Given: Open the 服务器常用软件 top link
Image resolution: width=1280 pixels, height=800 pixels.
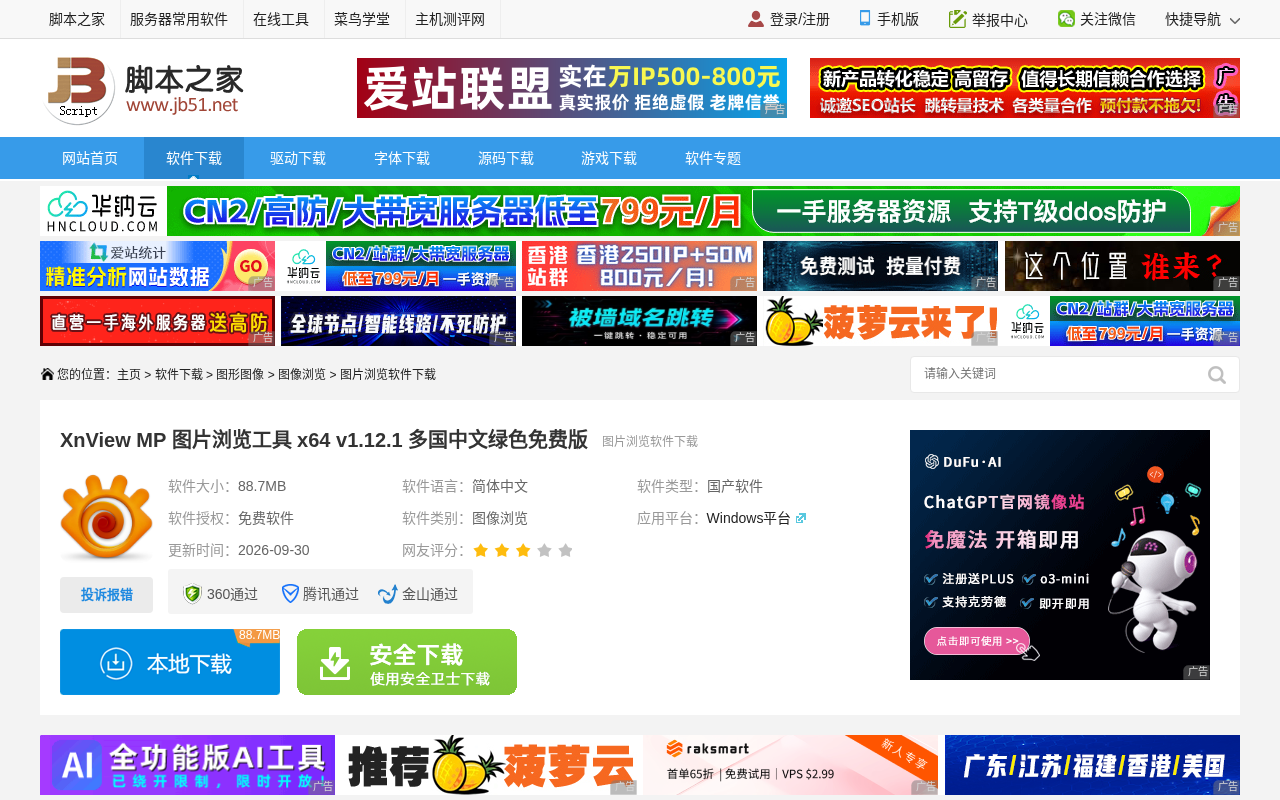Looking at the screenshot, I should point(179,19).
